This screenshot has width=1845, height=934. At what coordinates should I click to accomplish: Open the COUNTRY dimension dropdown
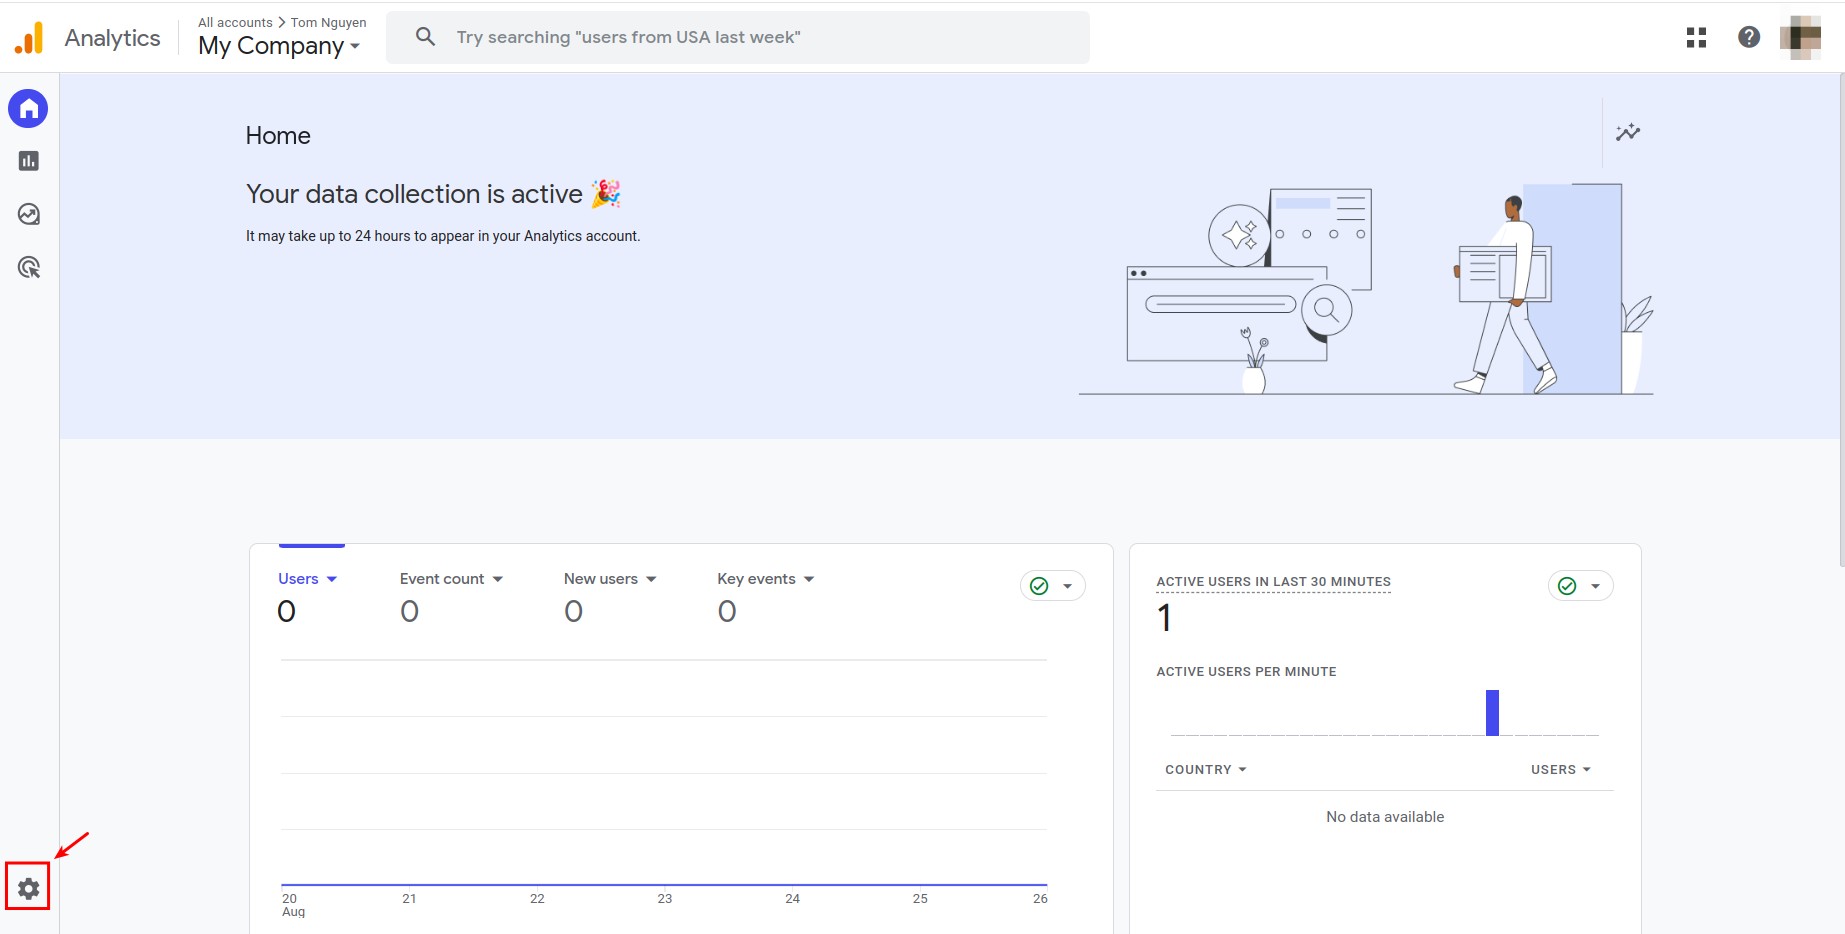click(1206, 770)
